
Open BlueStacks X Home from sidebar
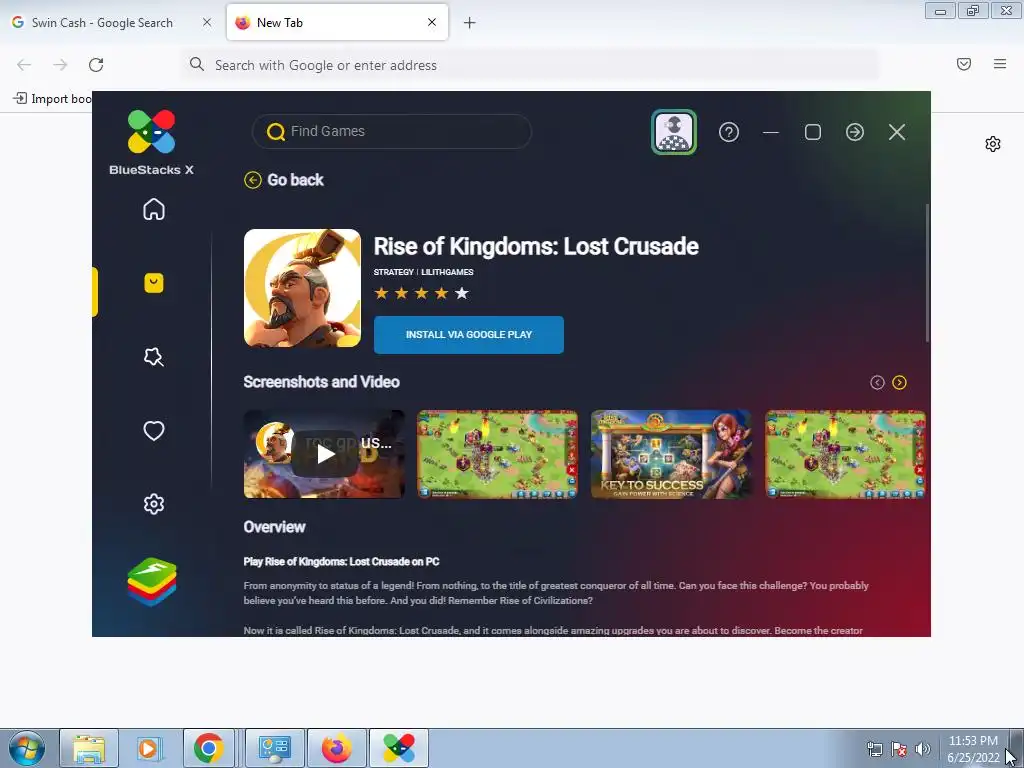153,209
